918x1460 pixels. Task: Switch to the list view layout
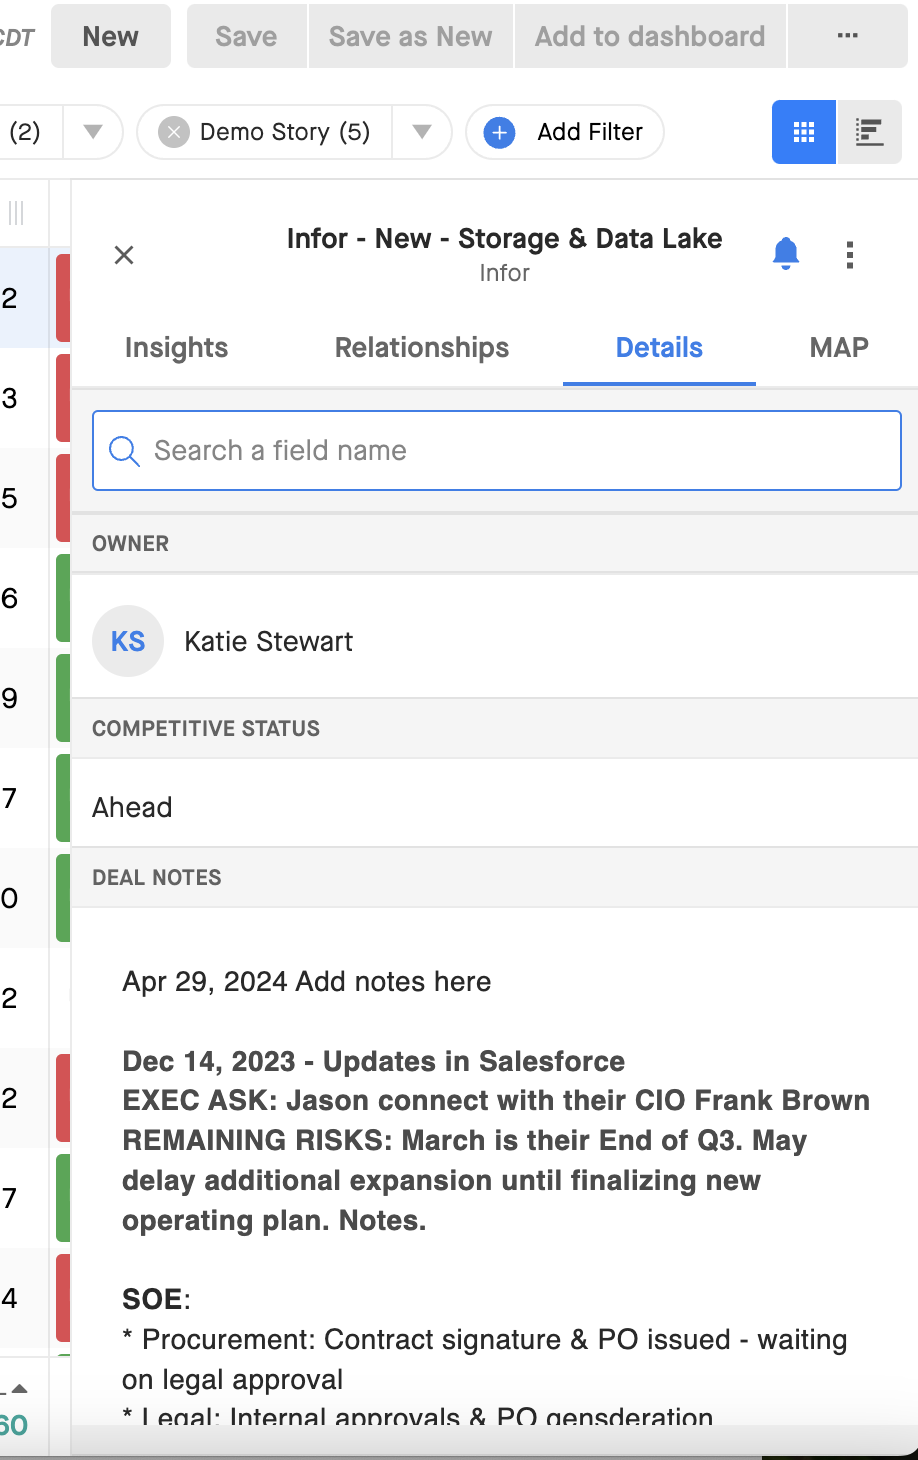868,131
